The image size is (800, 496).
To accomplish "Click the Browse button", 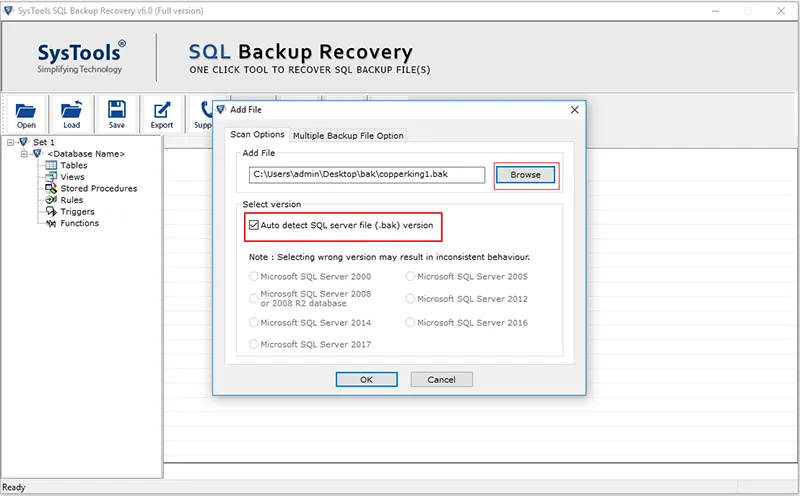I will 526,175.
